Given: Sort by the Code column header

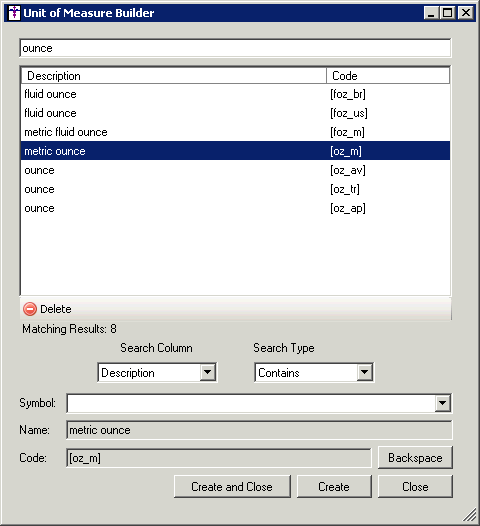Looking at the screenshot, I should coord(388,76).
